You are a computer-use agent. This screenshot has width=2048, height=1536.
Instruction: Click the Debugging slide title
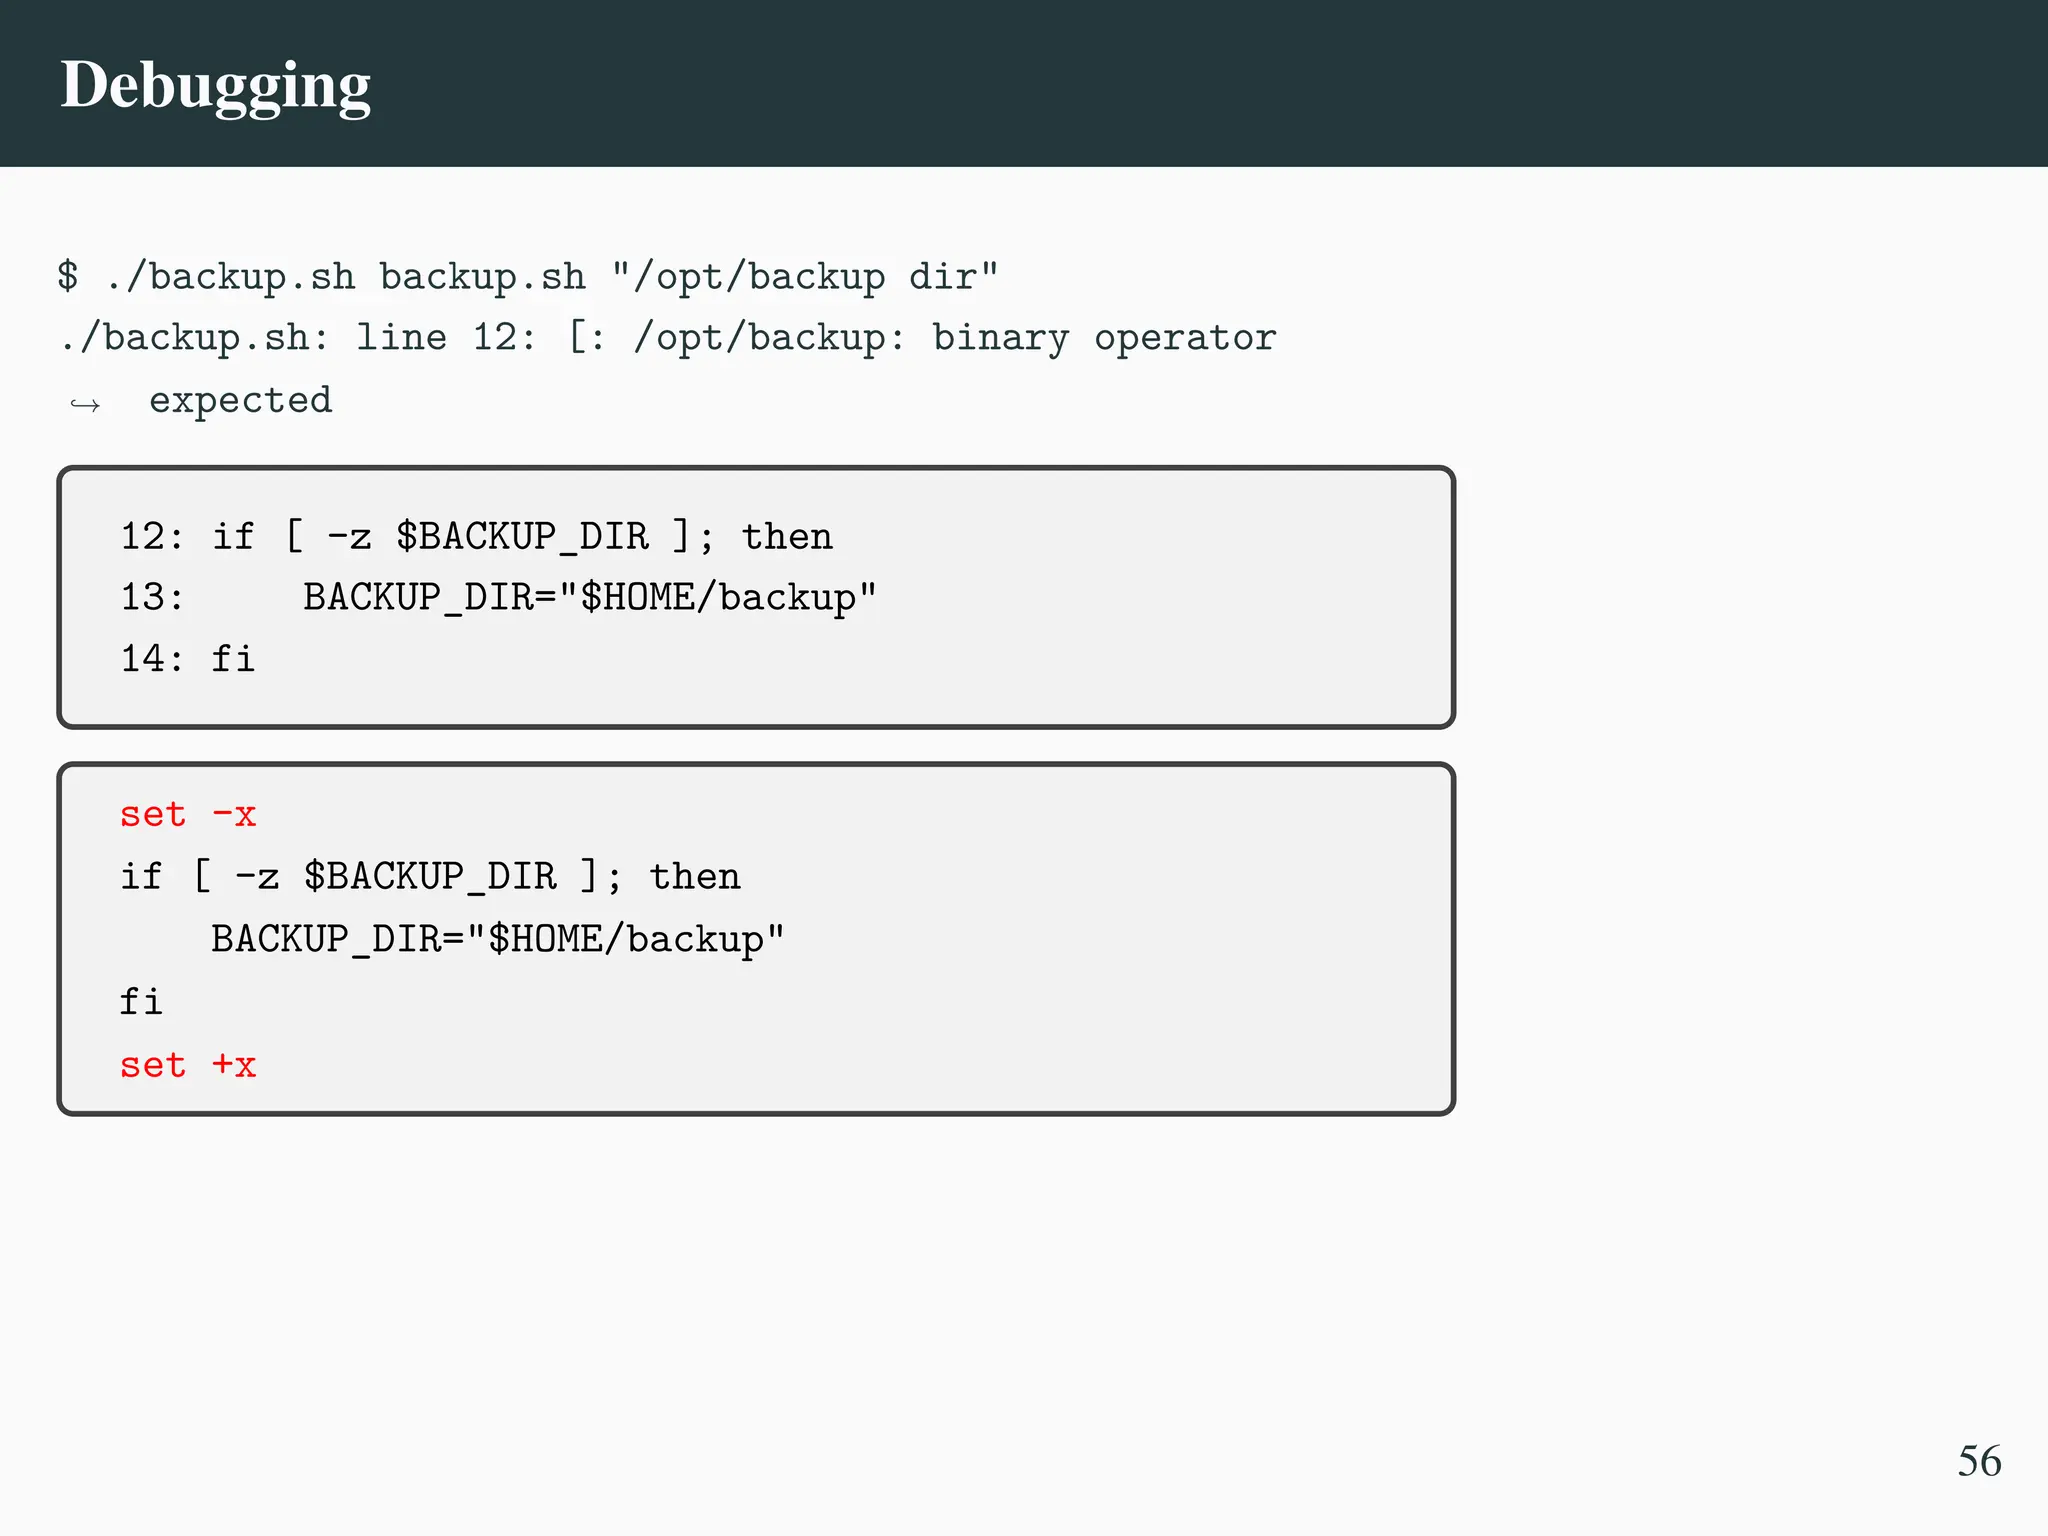pos(215,86)
